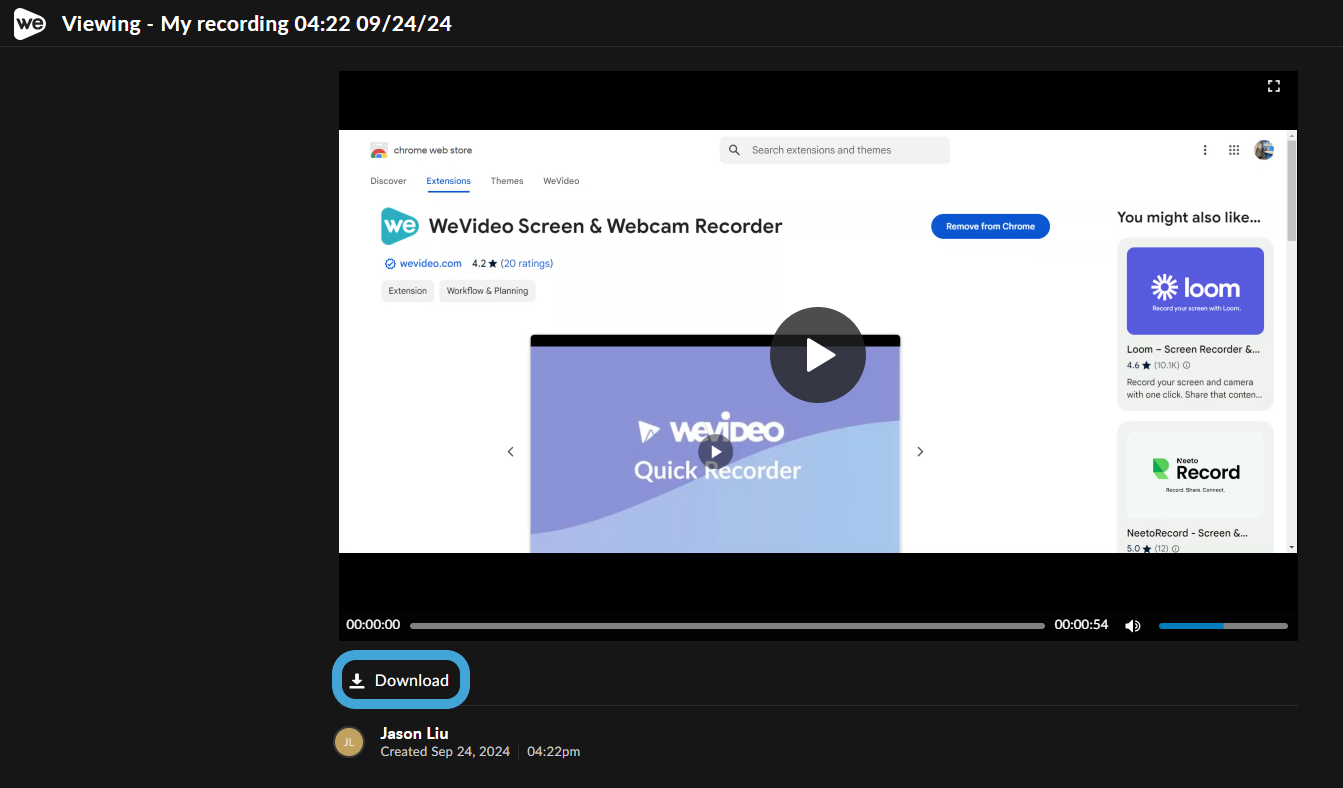Click the Viewing - My recording title
The image size is (1343, 788).
click(x=257, y=23)
